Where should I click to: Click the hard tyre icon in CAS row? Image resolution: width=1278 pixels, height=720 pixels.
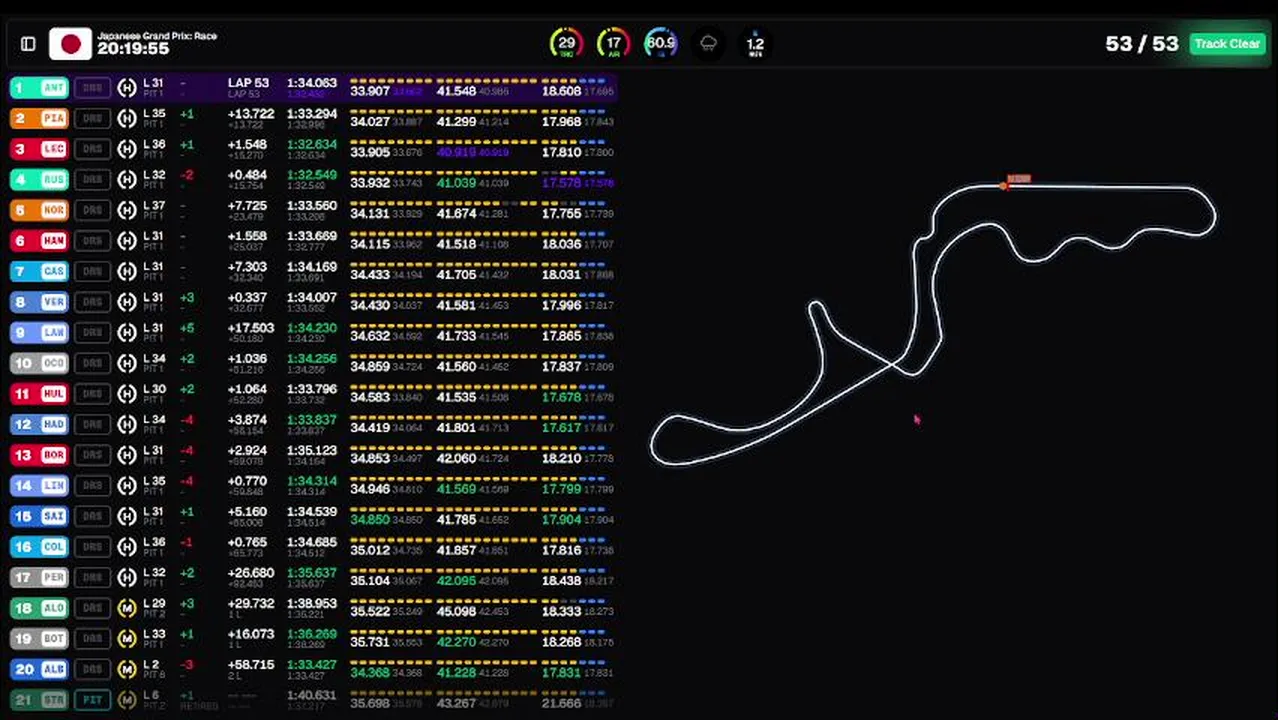[x=127, y=272]
